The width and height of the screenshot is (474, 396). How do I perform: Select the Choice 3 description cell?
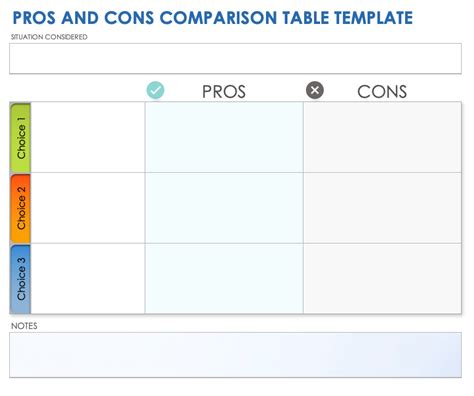[x=88, y=279]
